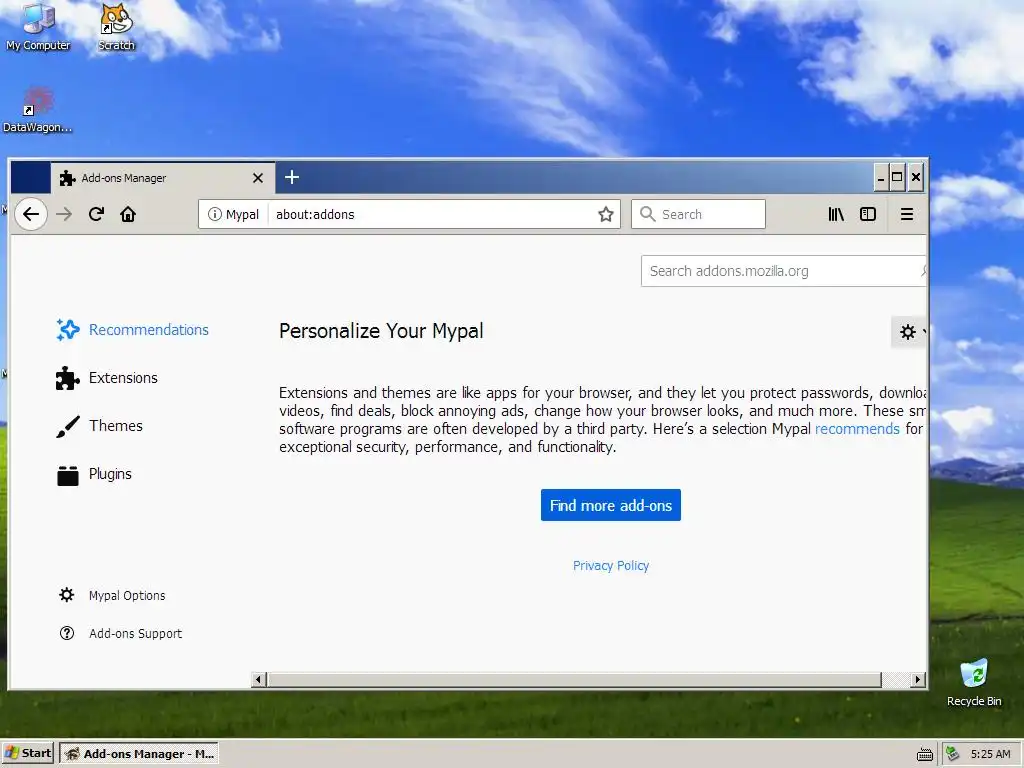
Task: Open the home page via house icon
Action: 128,214
